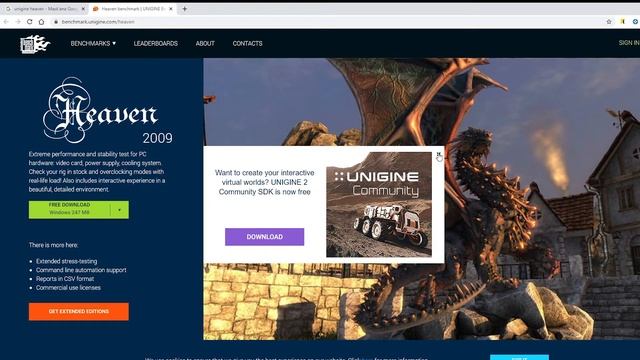Open the LEADERBOARDS page
The height and width of the screenshot is (360, 640).
click(156, 43)
